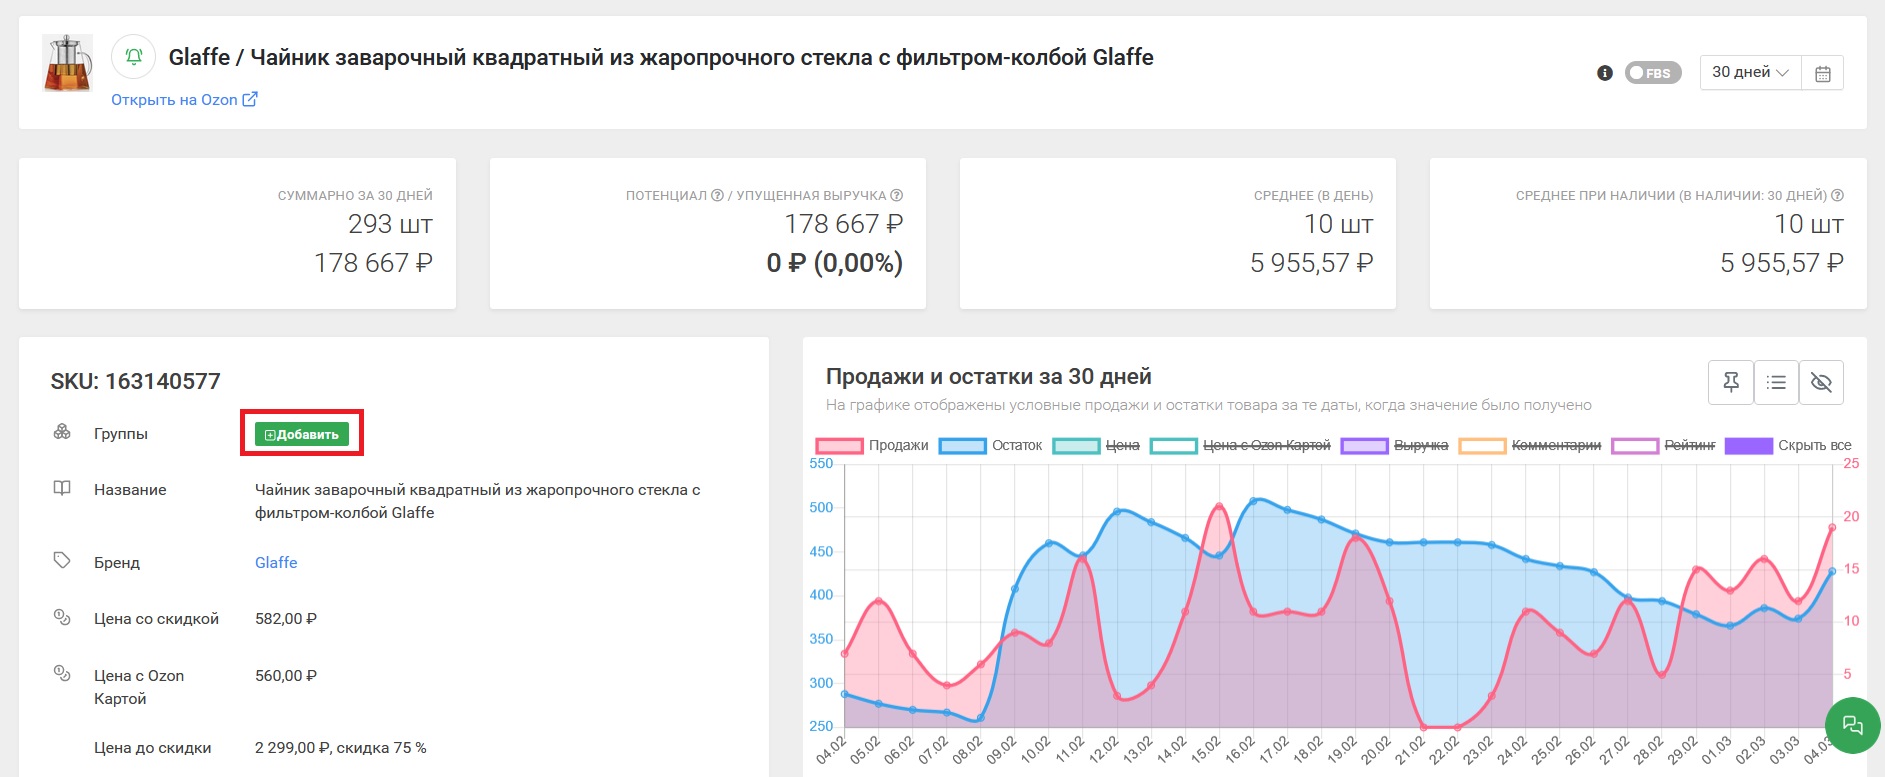Click the 2 299,00 ₽, скидка 75 % value
The image size is (1885, 777).
(341, 748)
